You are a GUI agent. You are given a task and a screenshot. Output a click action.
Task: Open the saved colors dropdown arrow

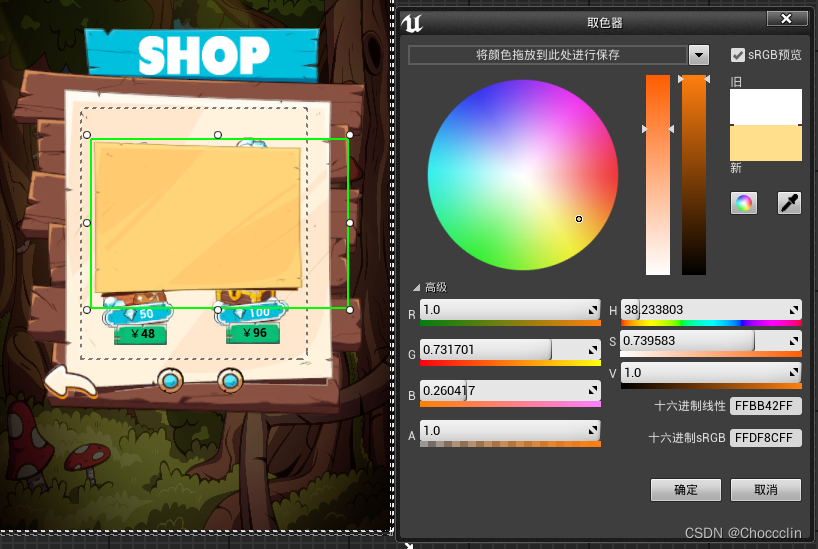tap(699, 55)
